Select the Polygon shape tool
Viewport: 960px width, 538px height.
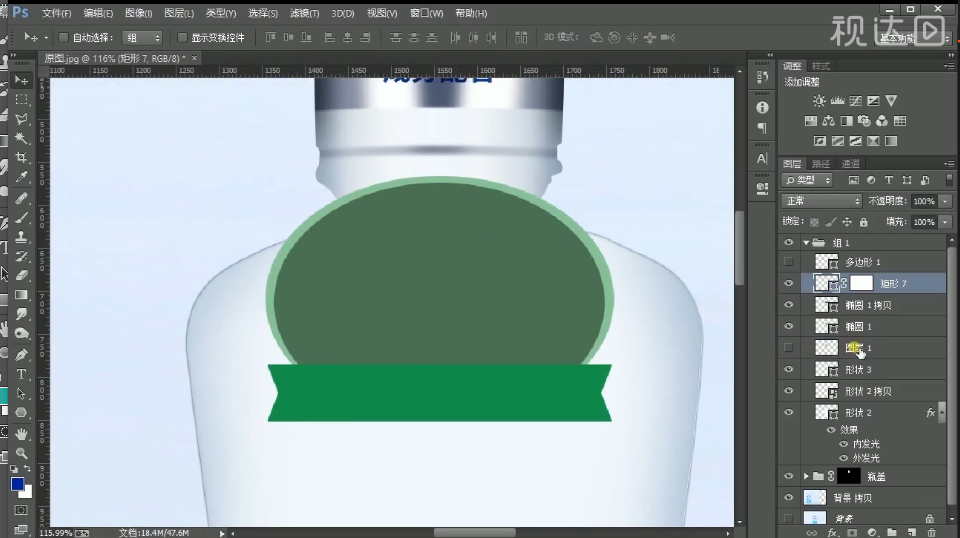(21, 413)
